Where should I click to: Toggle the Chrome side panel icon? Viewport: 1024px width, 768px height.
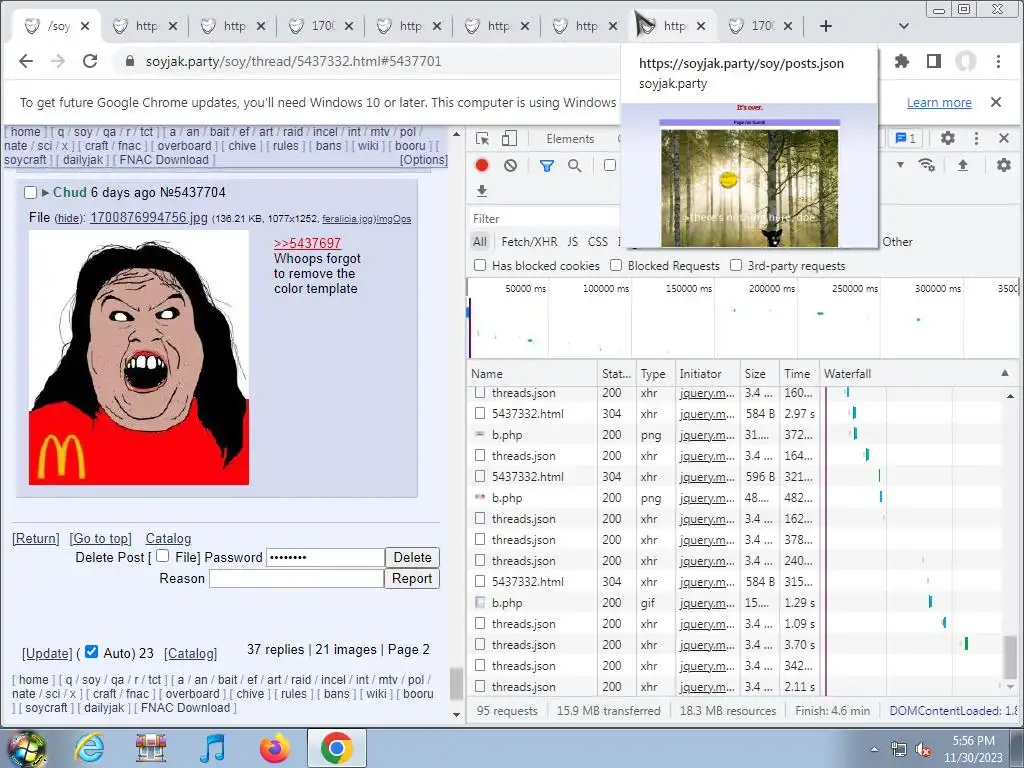tap(934, 61)
